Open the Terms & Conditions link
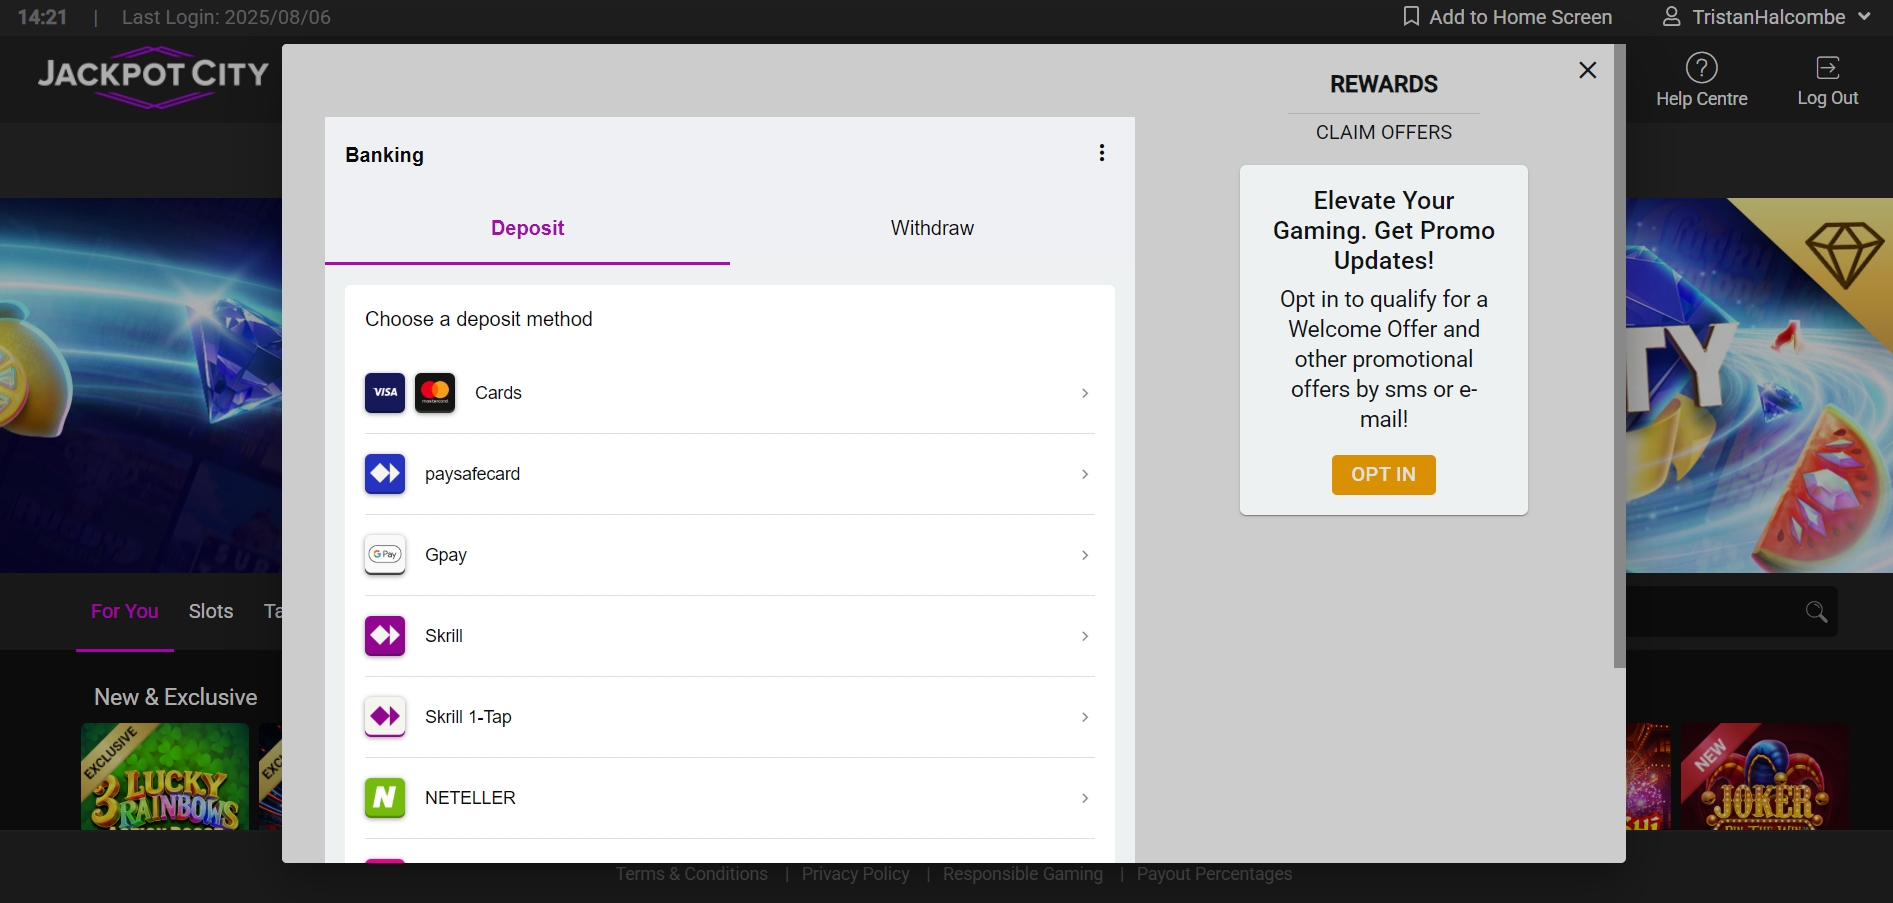 click(692, 874)
